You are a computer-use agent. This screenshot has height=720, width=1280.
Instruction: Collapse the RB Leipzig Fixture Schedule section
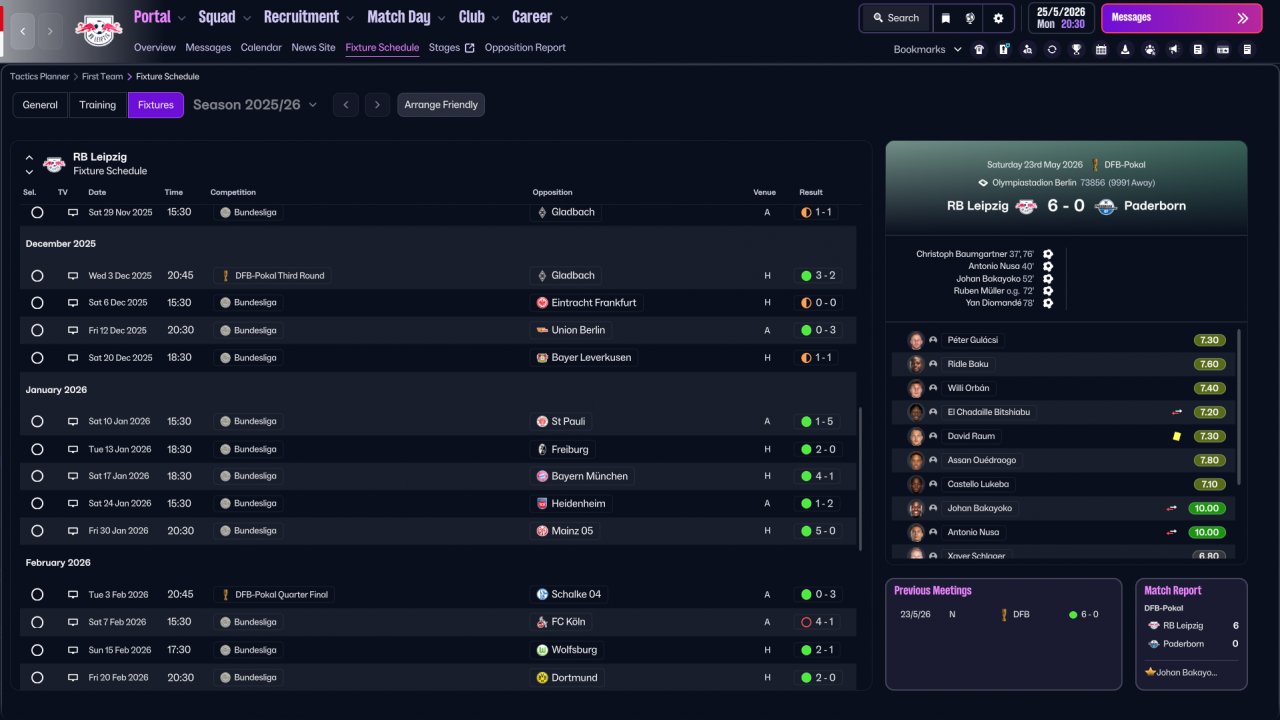tap(29, 158)
